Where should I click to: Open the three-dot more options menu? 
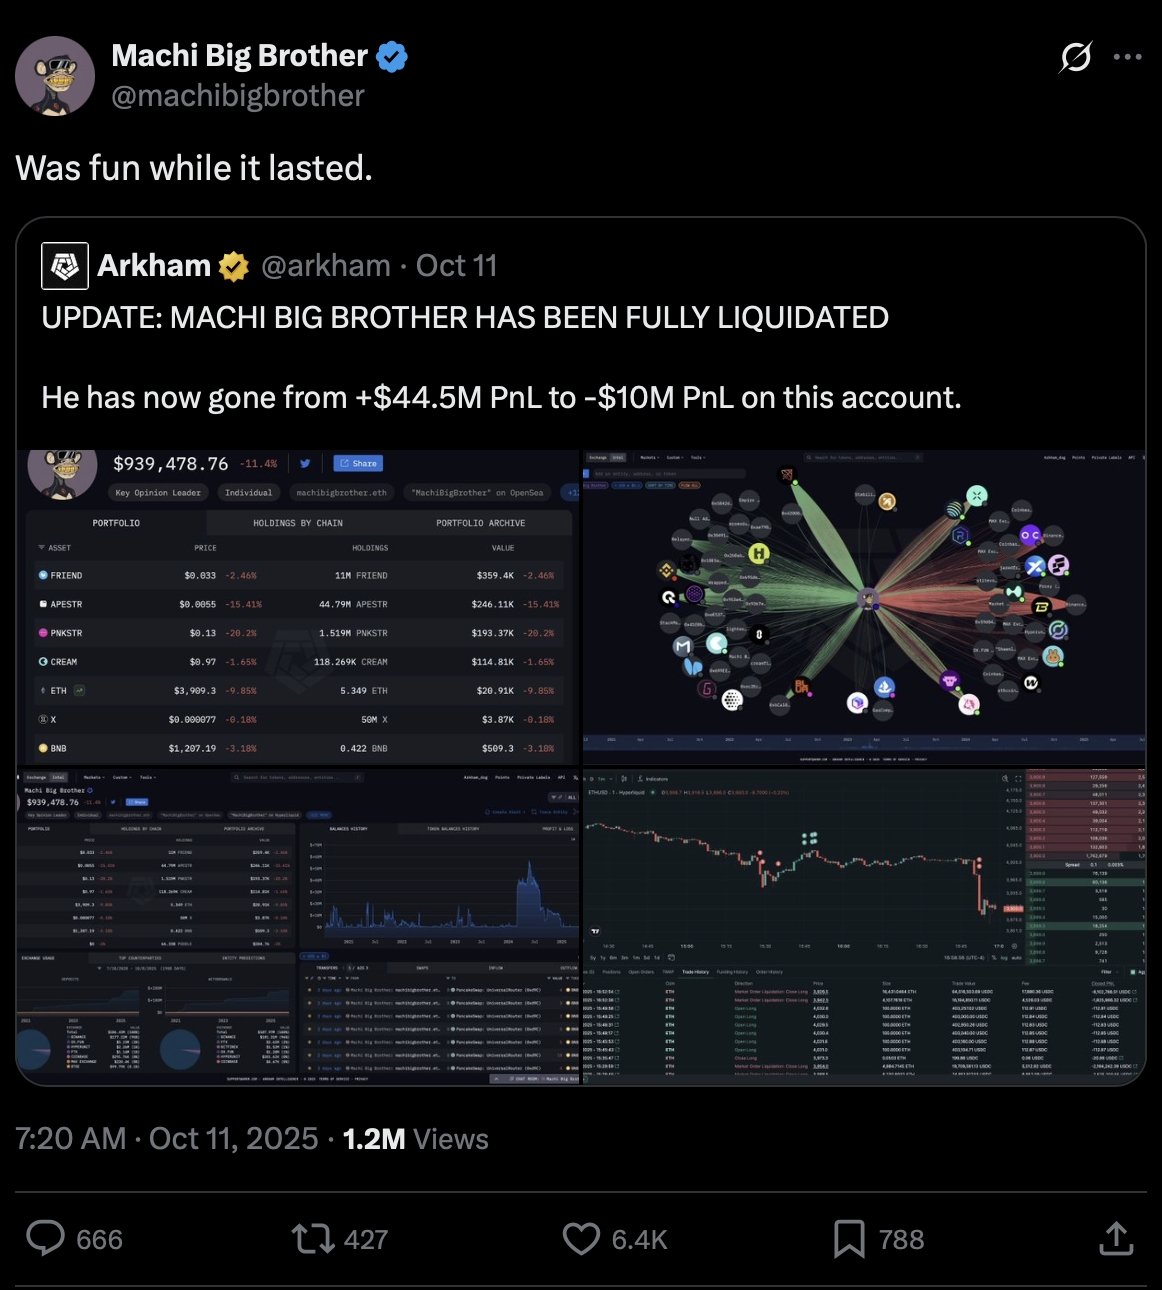(1127, 57)
